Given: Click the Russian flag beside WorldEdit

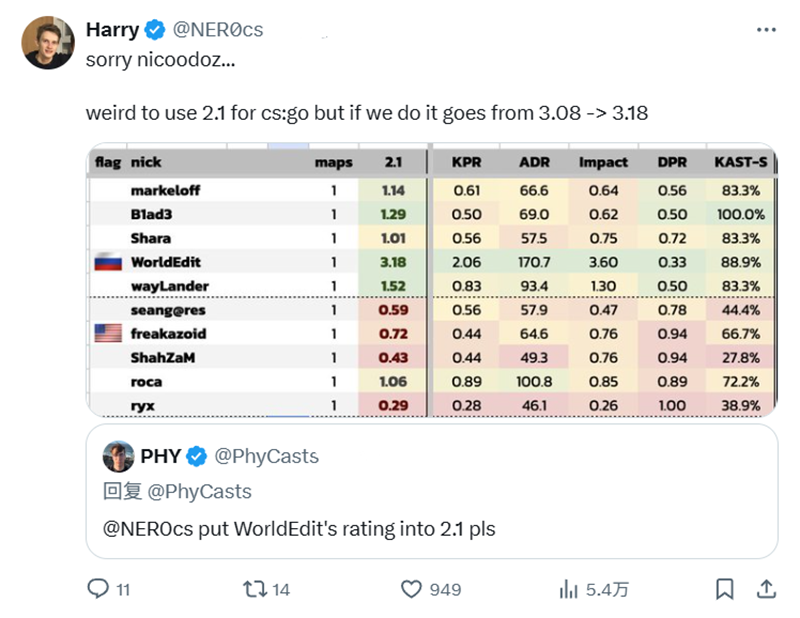Looking at the screenshot, I should 107,262.
